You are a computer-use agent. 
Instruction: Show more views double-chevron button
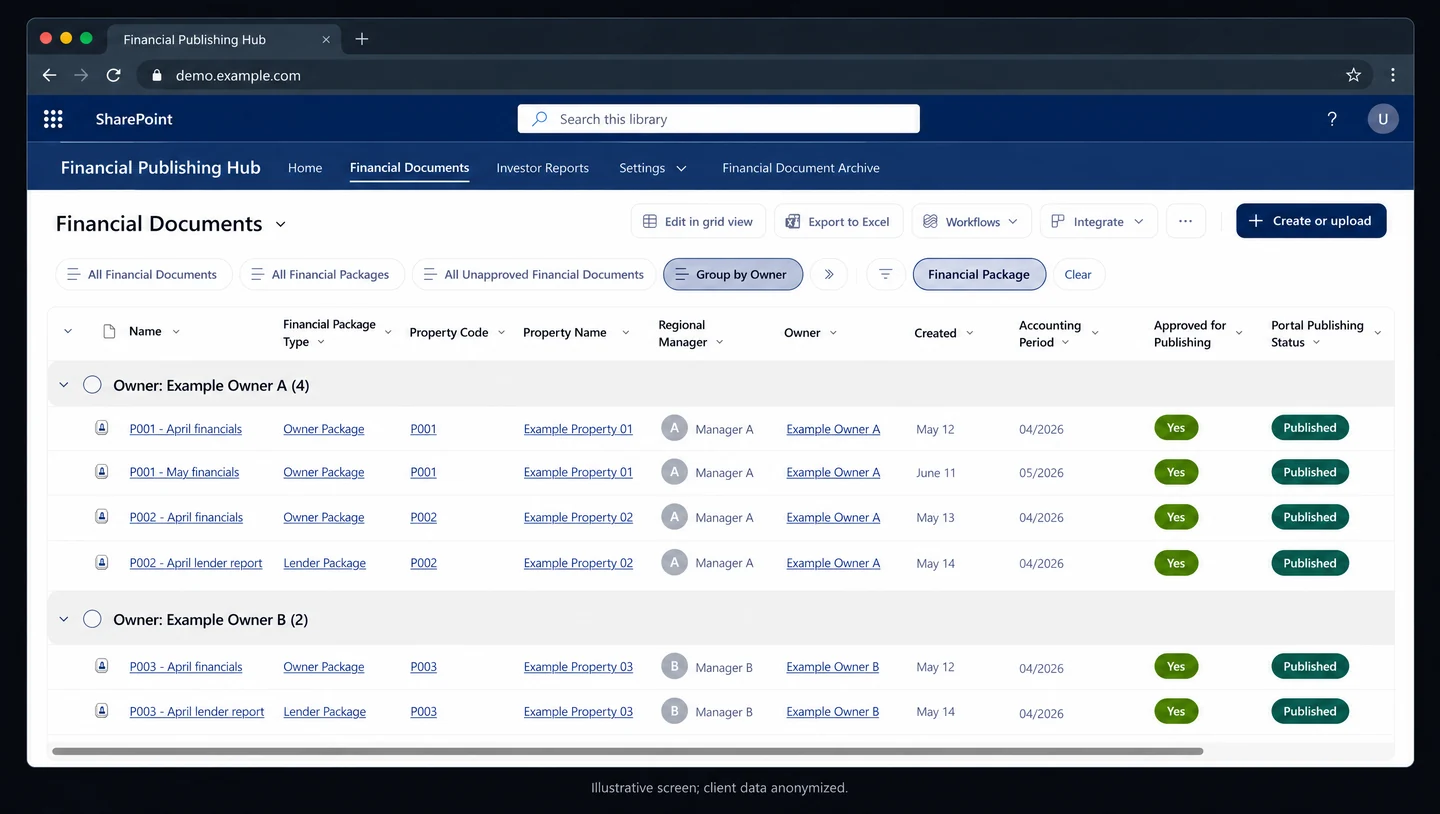[829, 274]
